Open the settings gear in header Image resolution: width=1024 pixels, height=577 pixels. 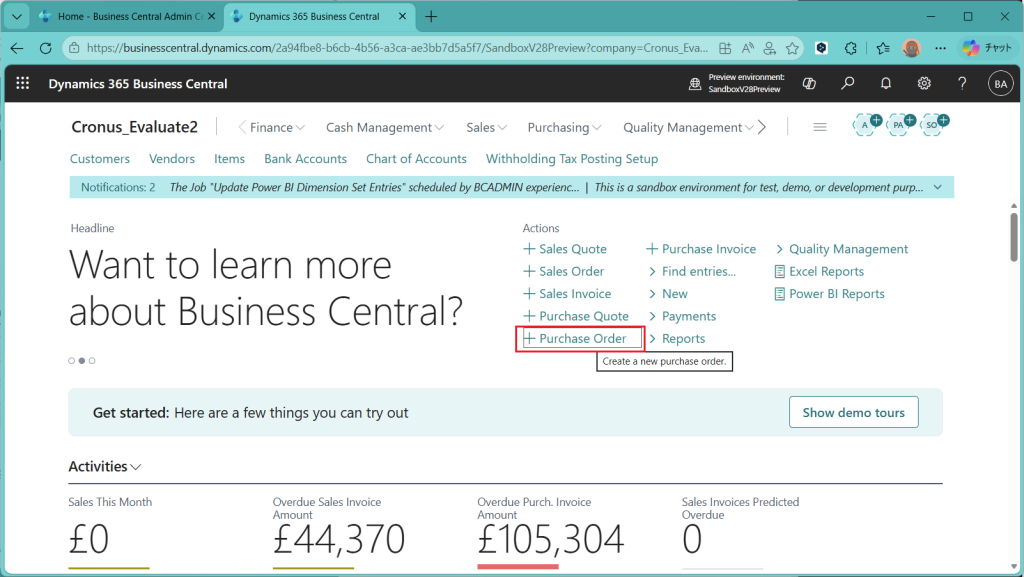point(924,84)
